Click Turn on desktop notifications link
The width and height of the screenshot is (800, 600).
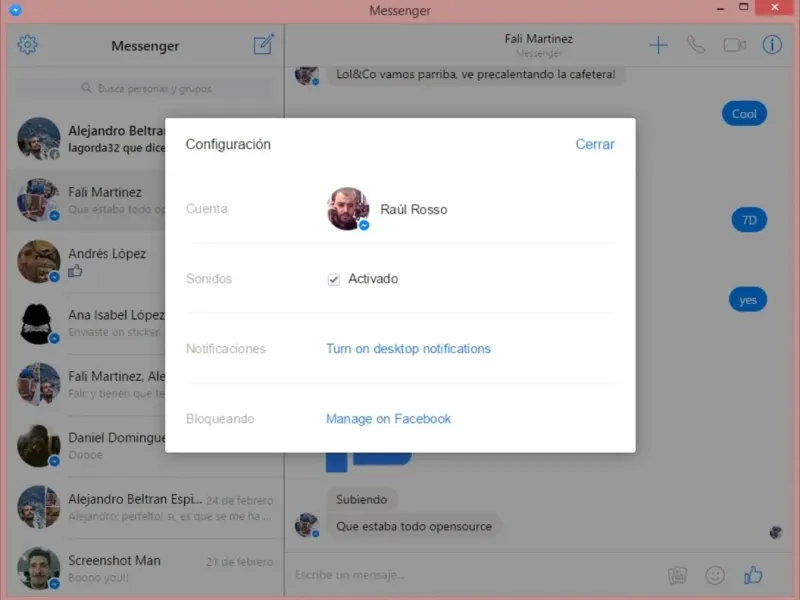(x=408, y=348)
